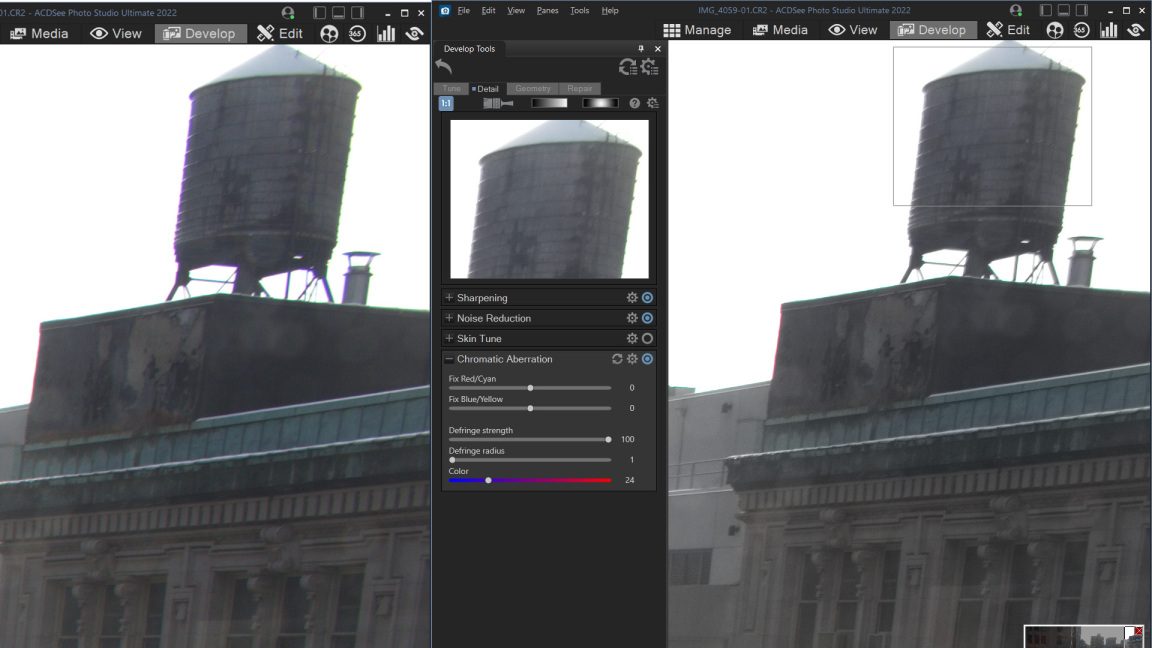Toggle Sharpening effect on or off
Screen dimensions: 1152x648
tap(648, 298)
